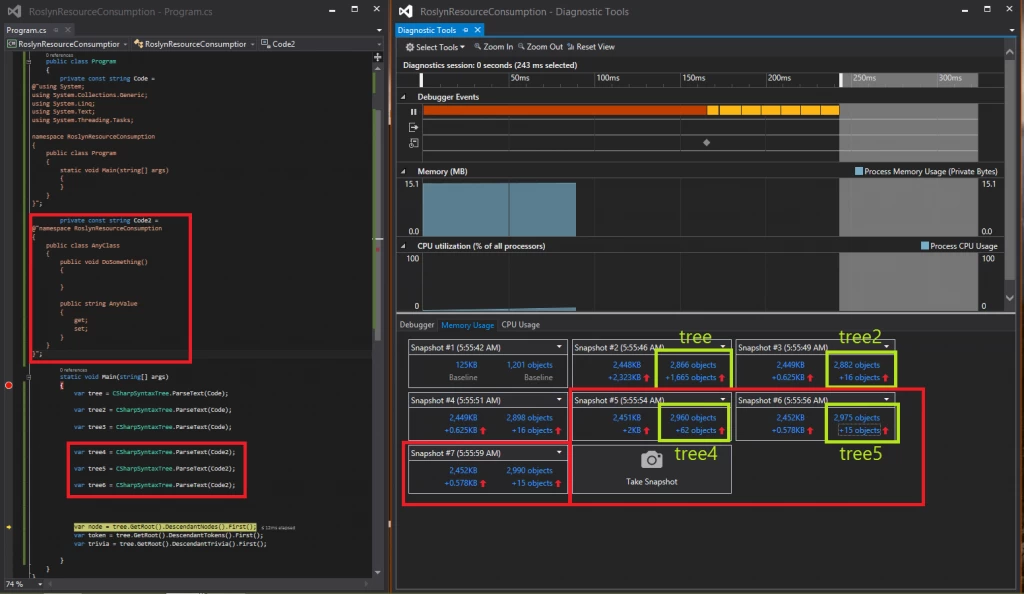Open the +62 objects diff link in Snapshot #5
This screenshot has width=1024, height=594.
point(695,430)
